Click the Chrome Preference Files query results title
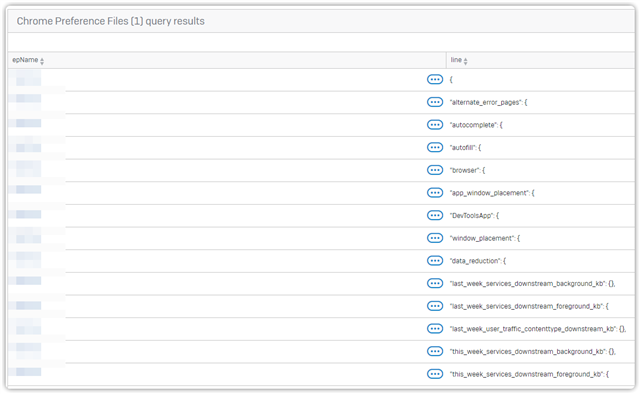This screenshot has height=394, width=640. click(111, 21)
